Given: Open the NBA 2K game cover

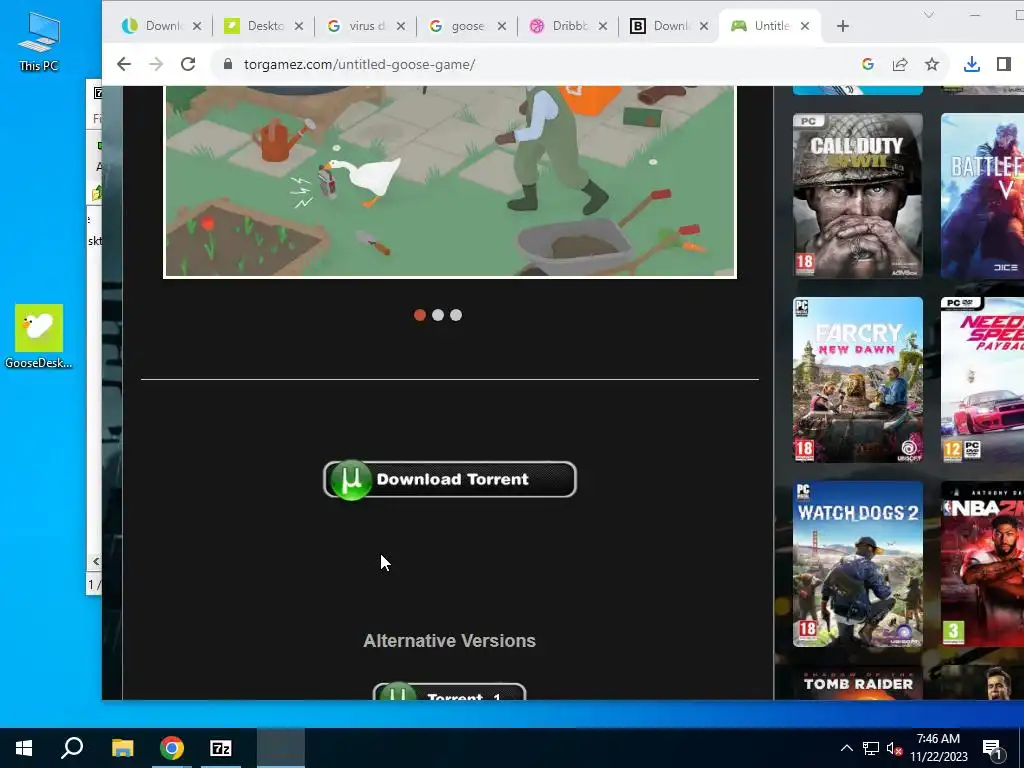Looking at the screenshot, I should tap(982, 564).
